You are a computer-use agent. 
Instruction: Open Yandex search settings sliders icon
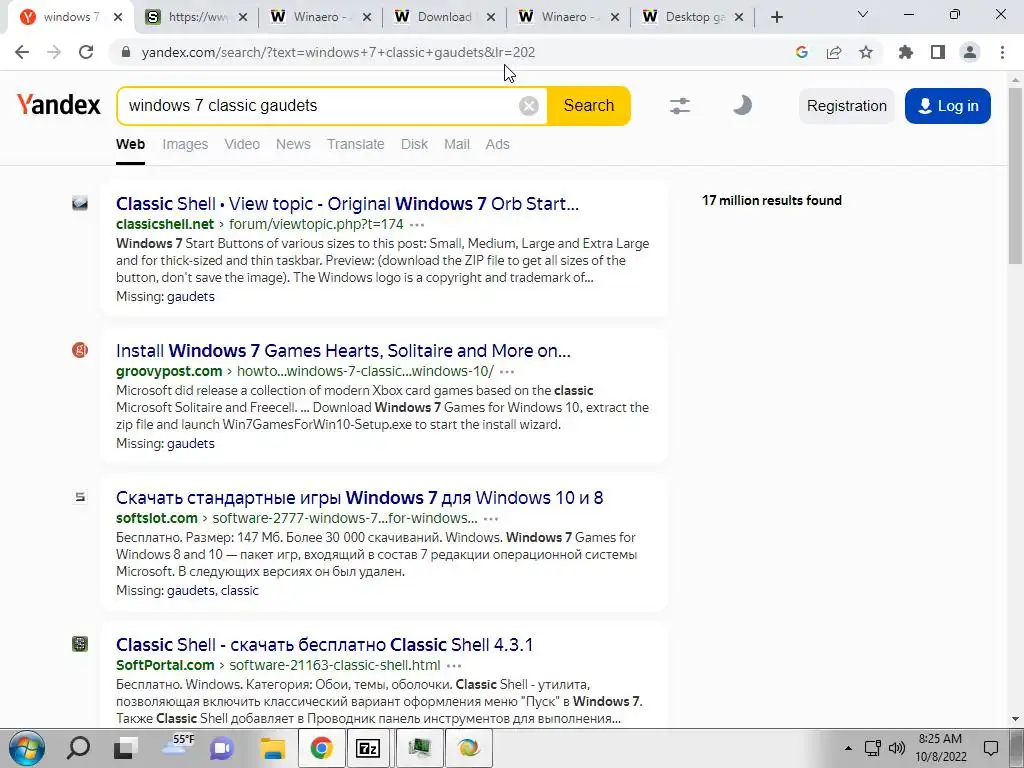tap(680, 106)
